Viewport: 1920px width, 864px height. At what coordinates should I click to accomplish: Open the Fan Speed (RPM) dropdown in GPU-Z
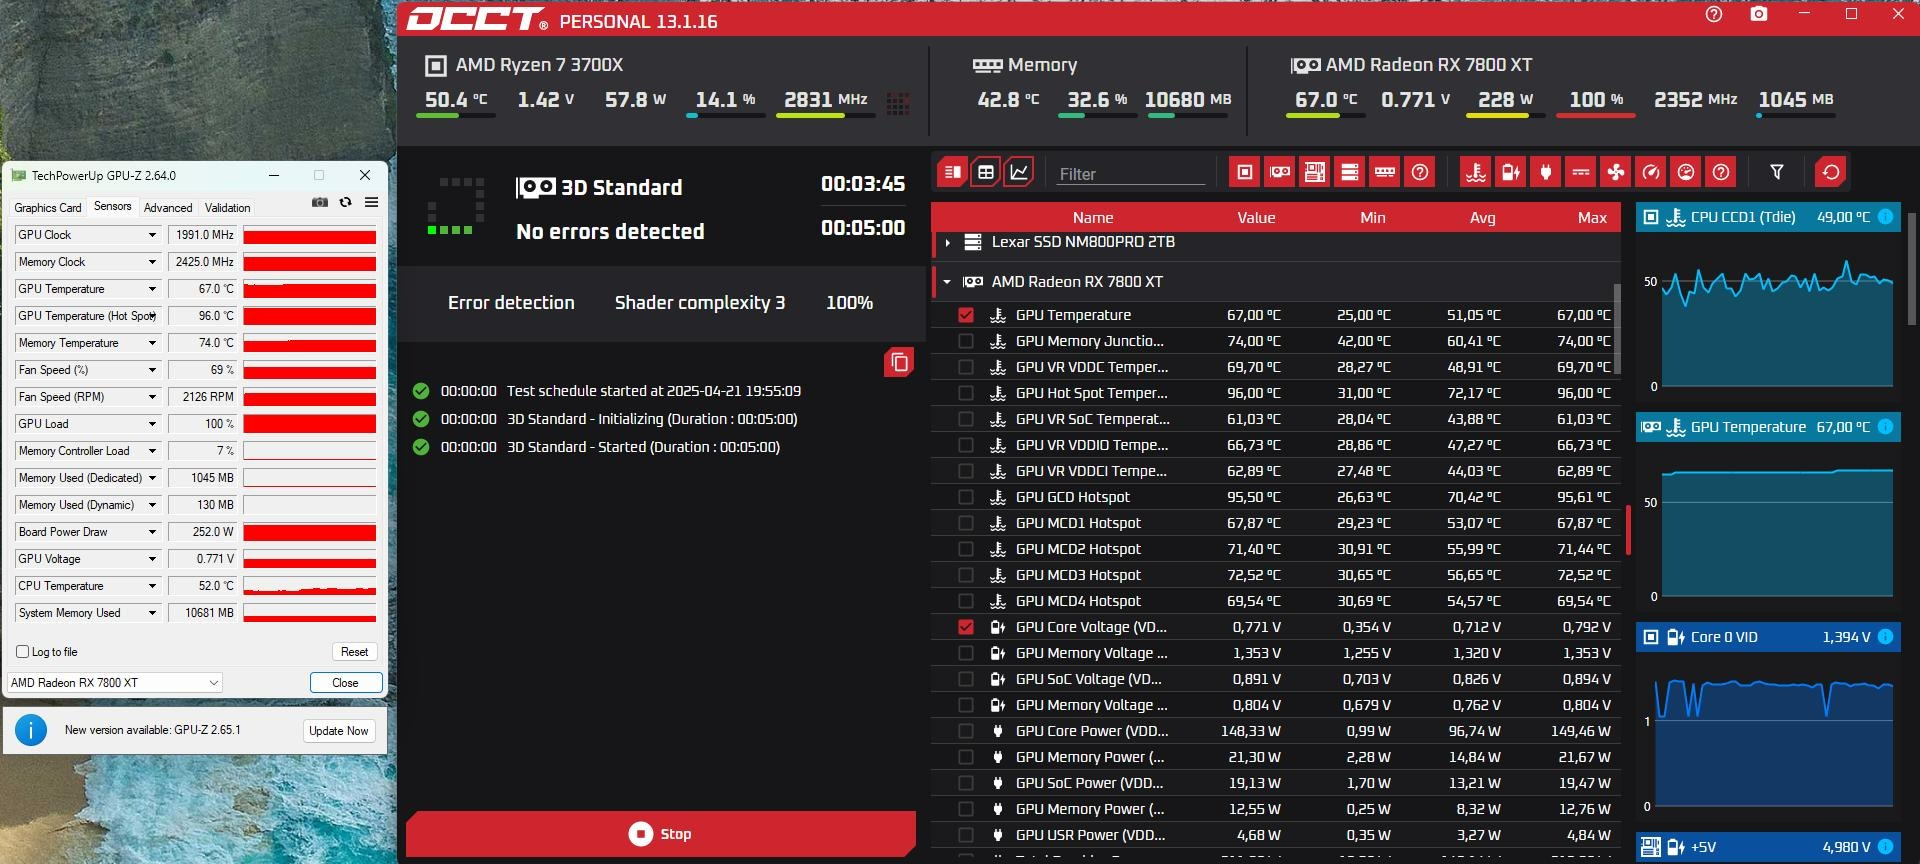pos(152,397)
